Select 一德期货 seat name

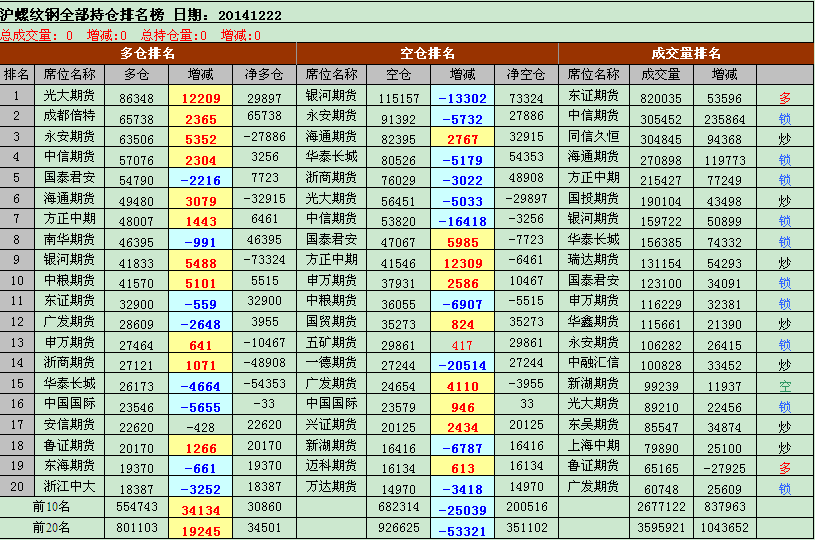(x=331, y=363)
